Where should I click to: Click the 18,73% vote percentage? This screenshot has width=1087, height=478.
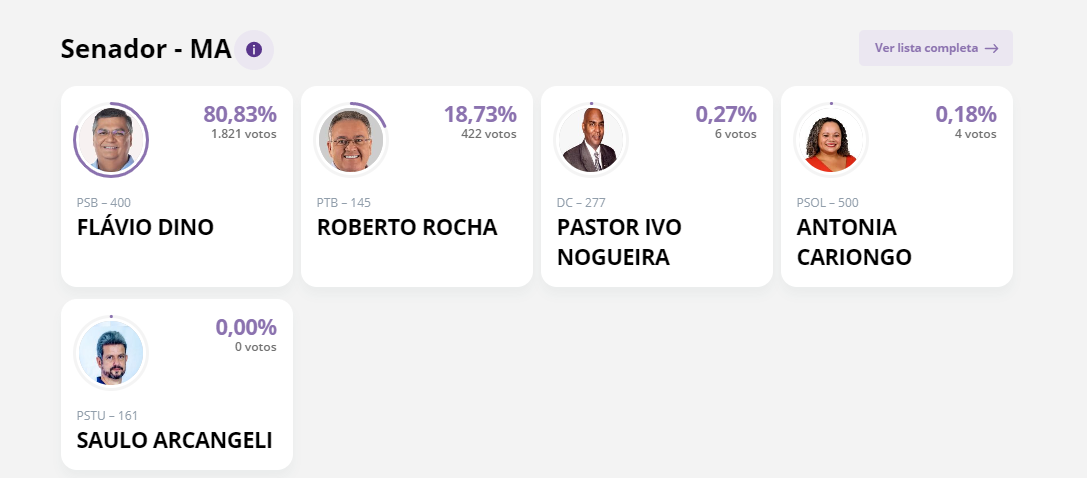(480, 114)
